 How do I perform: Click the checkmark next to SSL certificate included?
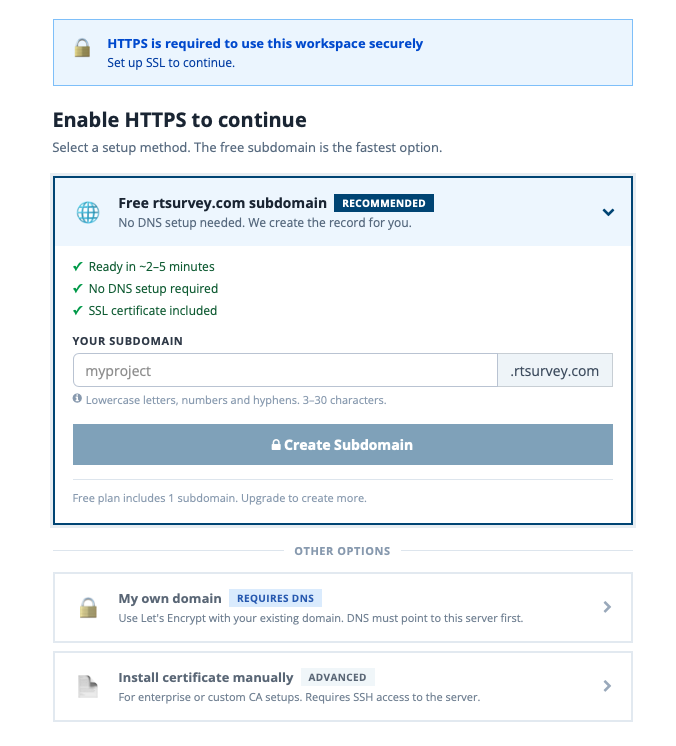click(x=77, y=310)
